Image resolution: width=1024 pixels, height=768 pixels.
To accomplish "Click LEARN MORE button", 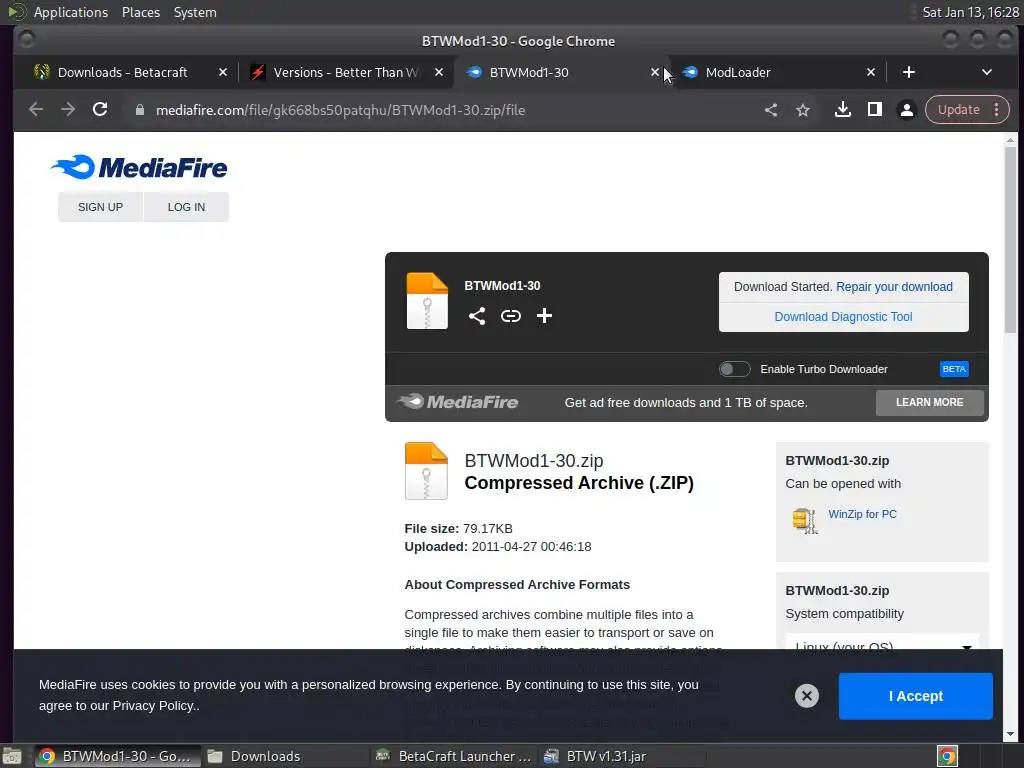I will (929, 402).
